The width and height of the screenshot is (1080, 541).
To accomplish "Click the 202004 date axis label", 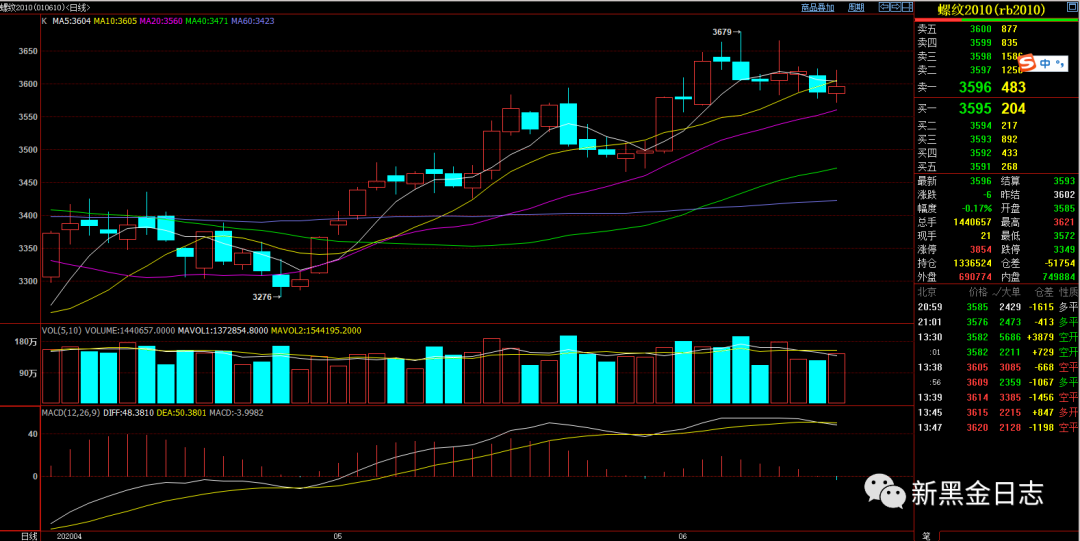I will coord(69,535).
